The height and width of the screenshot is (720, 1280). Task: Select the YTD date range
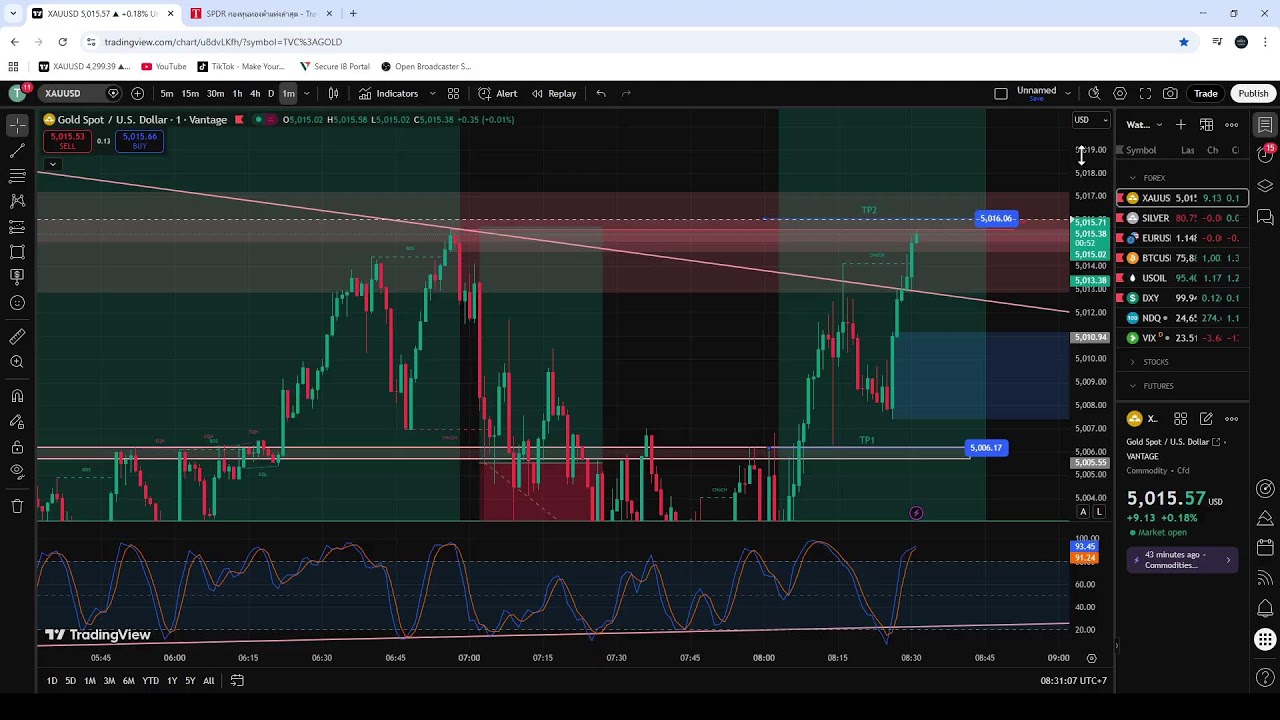click(150, 680)
